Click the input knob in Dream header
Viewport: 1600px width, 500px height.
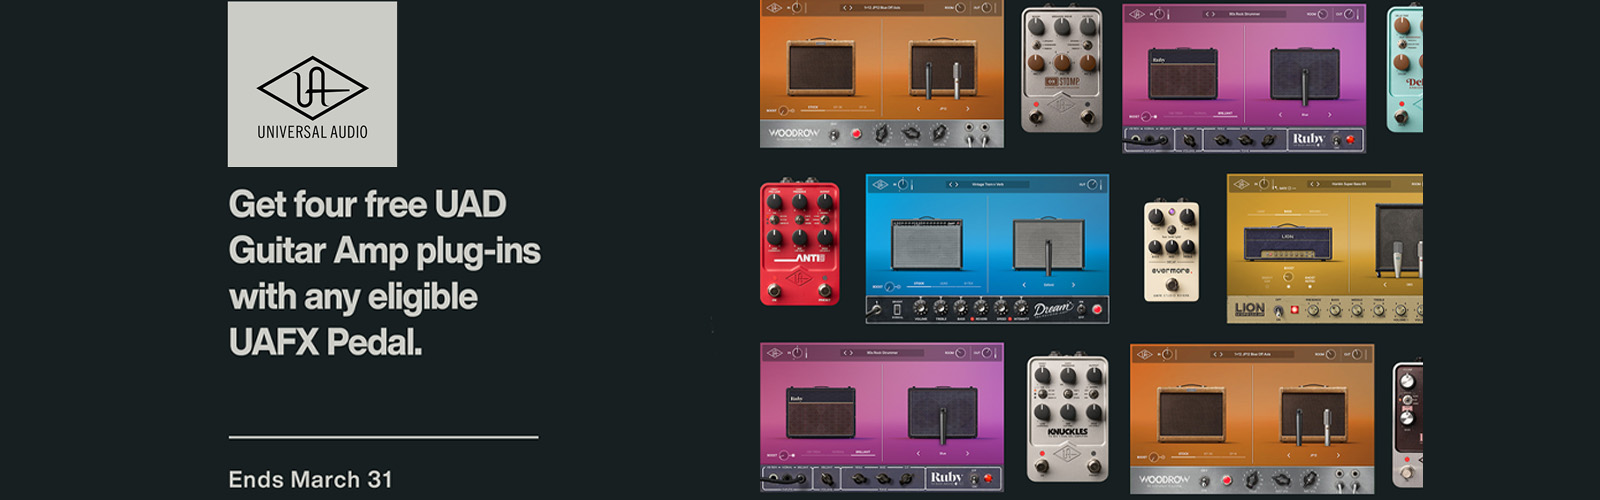click(903, 184)
